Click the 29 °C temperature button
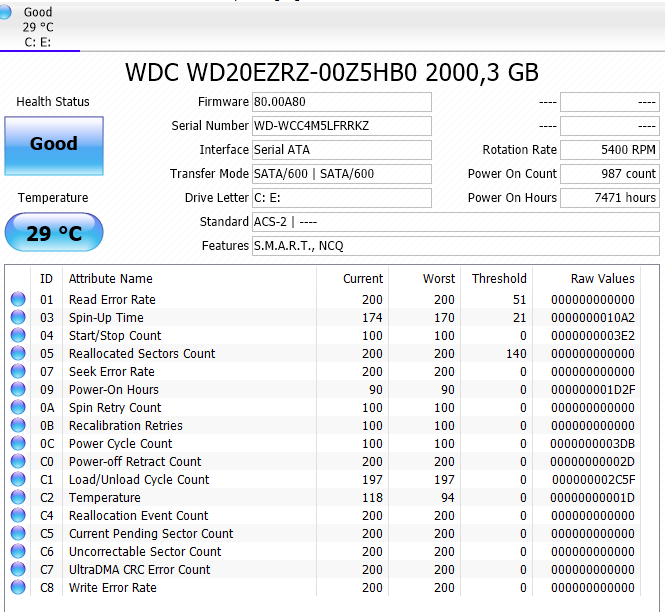665x612 pixels. coord(54,232)
